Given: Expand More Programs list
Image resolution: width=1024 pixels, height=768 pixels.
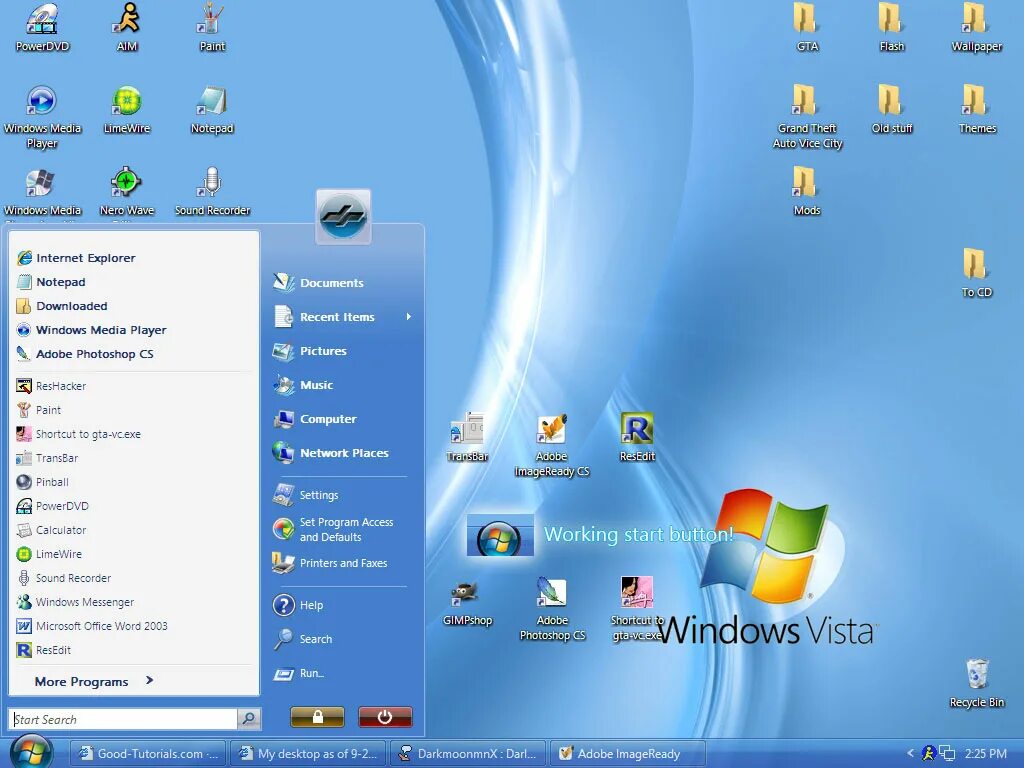Looking at the screenshot, I should click(x=94, y=681).
